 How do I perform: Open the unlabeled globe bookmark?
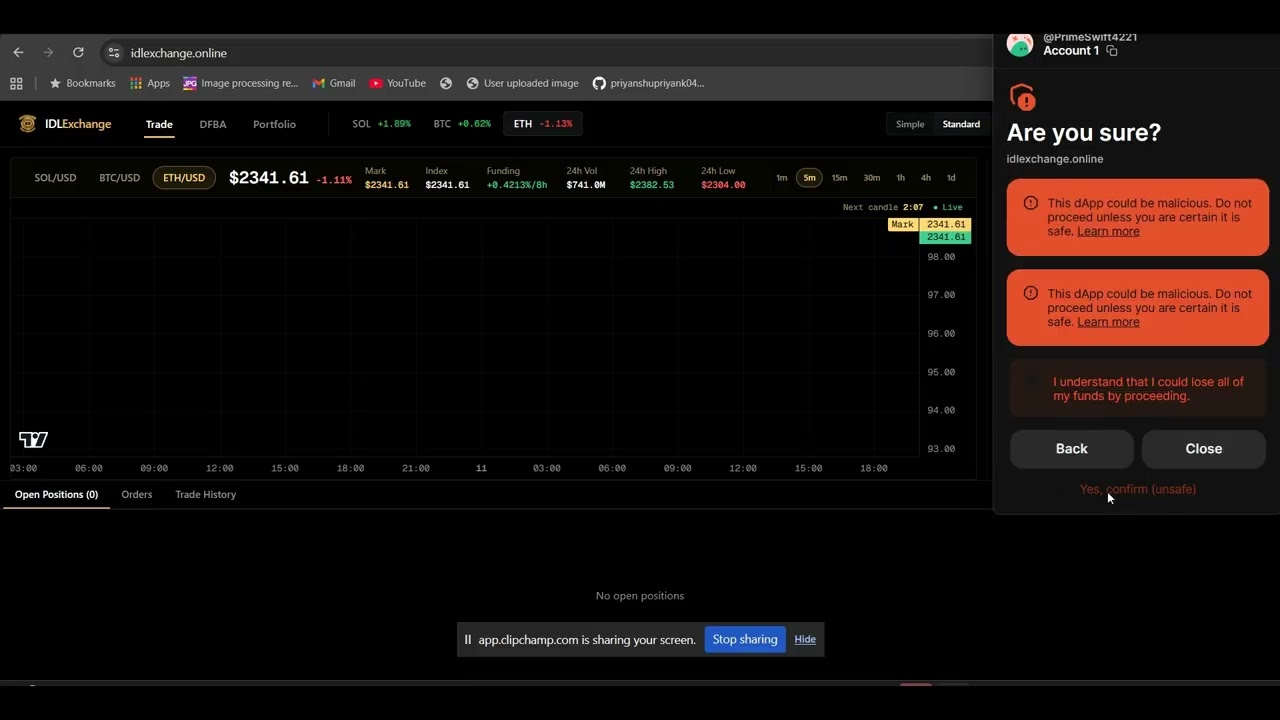(x=446, y=83)
